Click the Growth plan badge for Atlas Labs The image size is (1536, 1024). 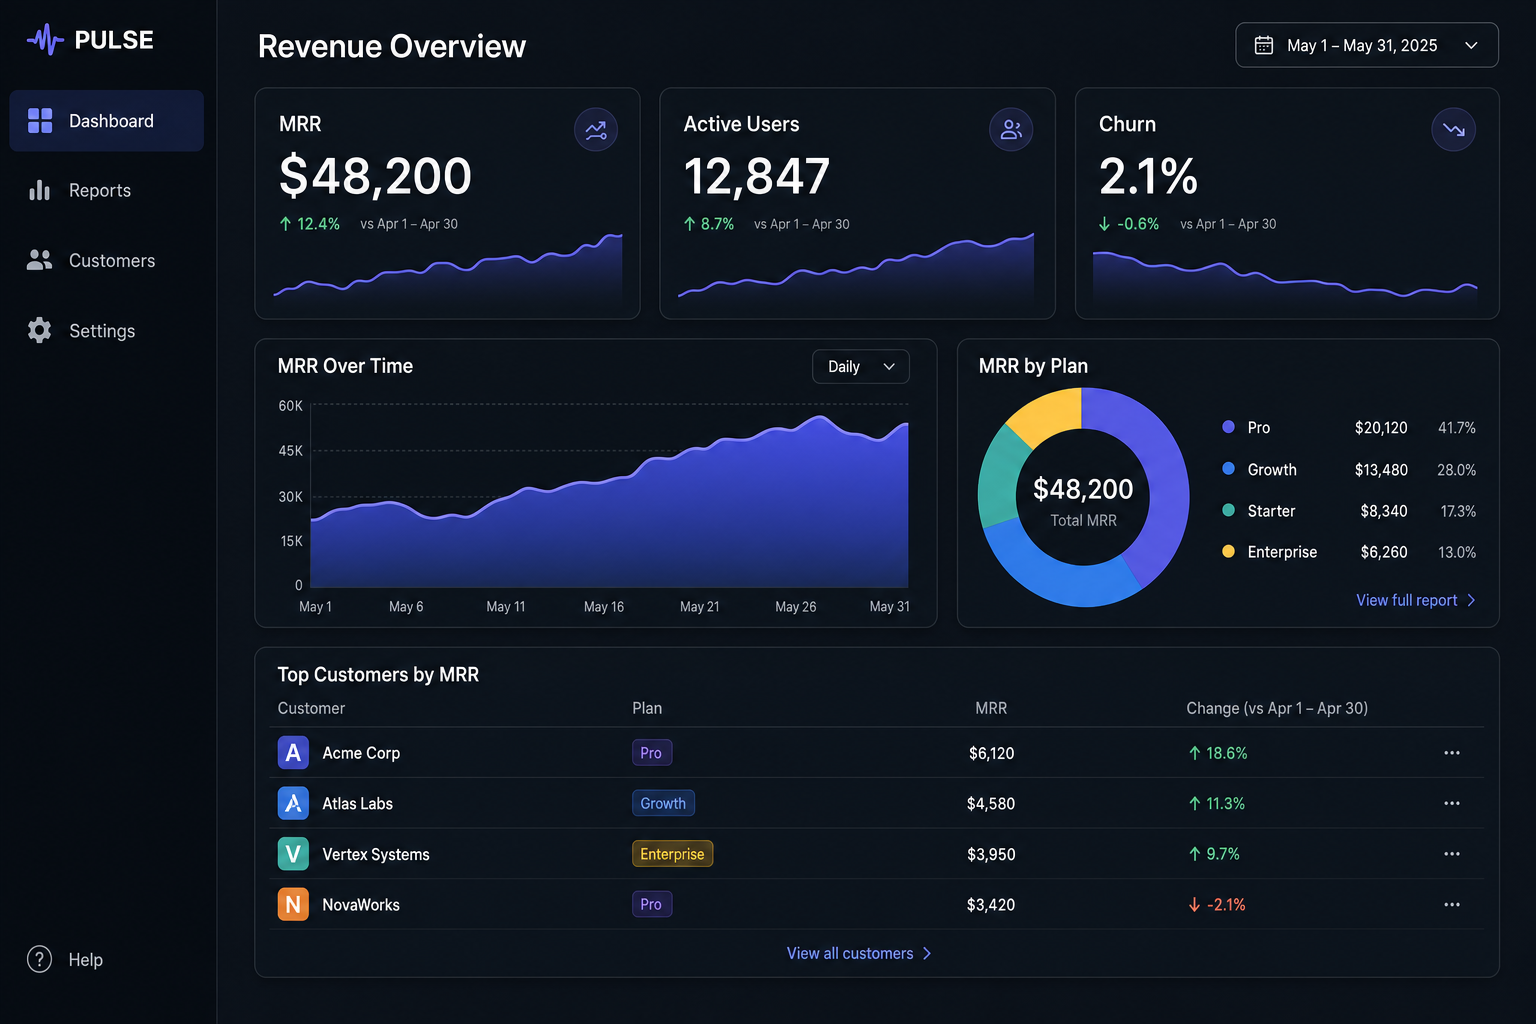point(663,803)
